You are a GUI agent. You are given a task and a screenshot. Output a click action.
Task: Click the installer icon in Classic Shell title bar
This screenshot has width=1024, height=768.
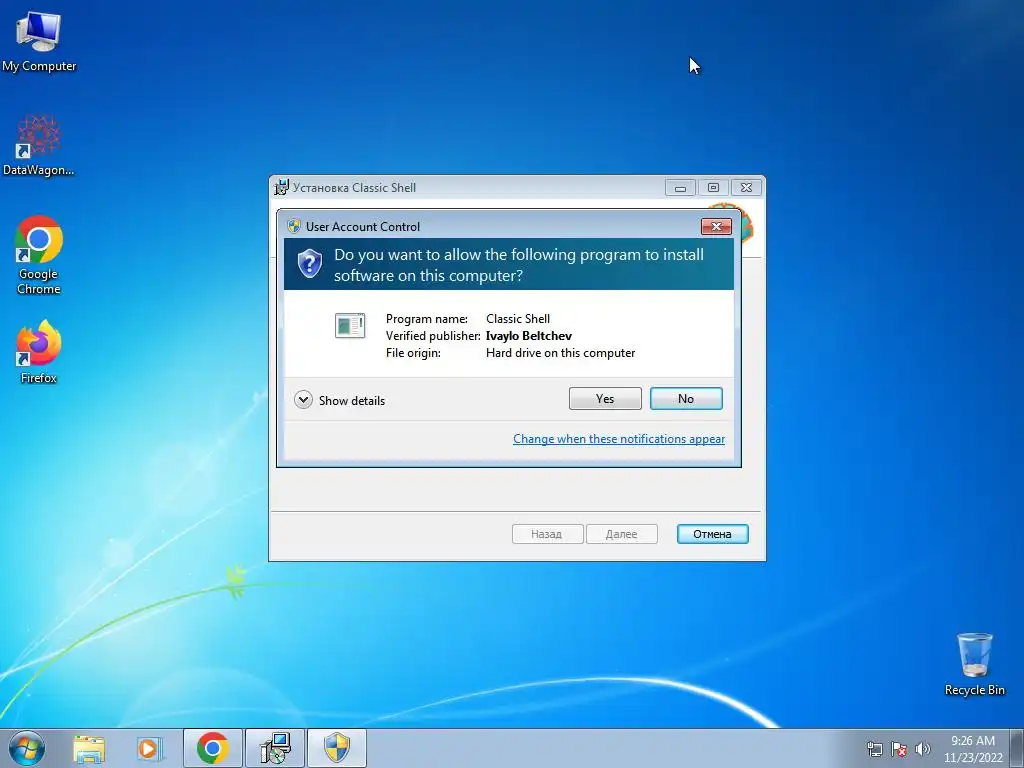[281, 187]
